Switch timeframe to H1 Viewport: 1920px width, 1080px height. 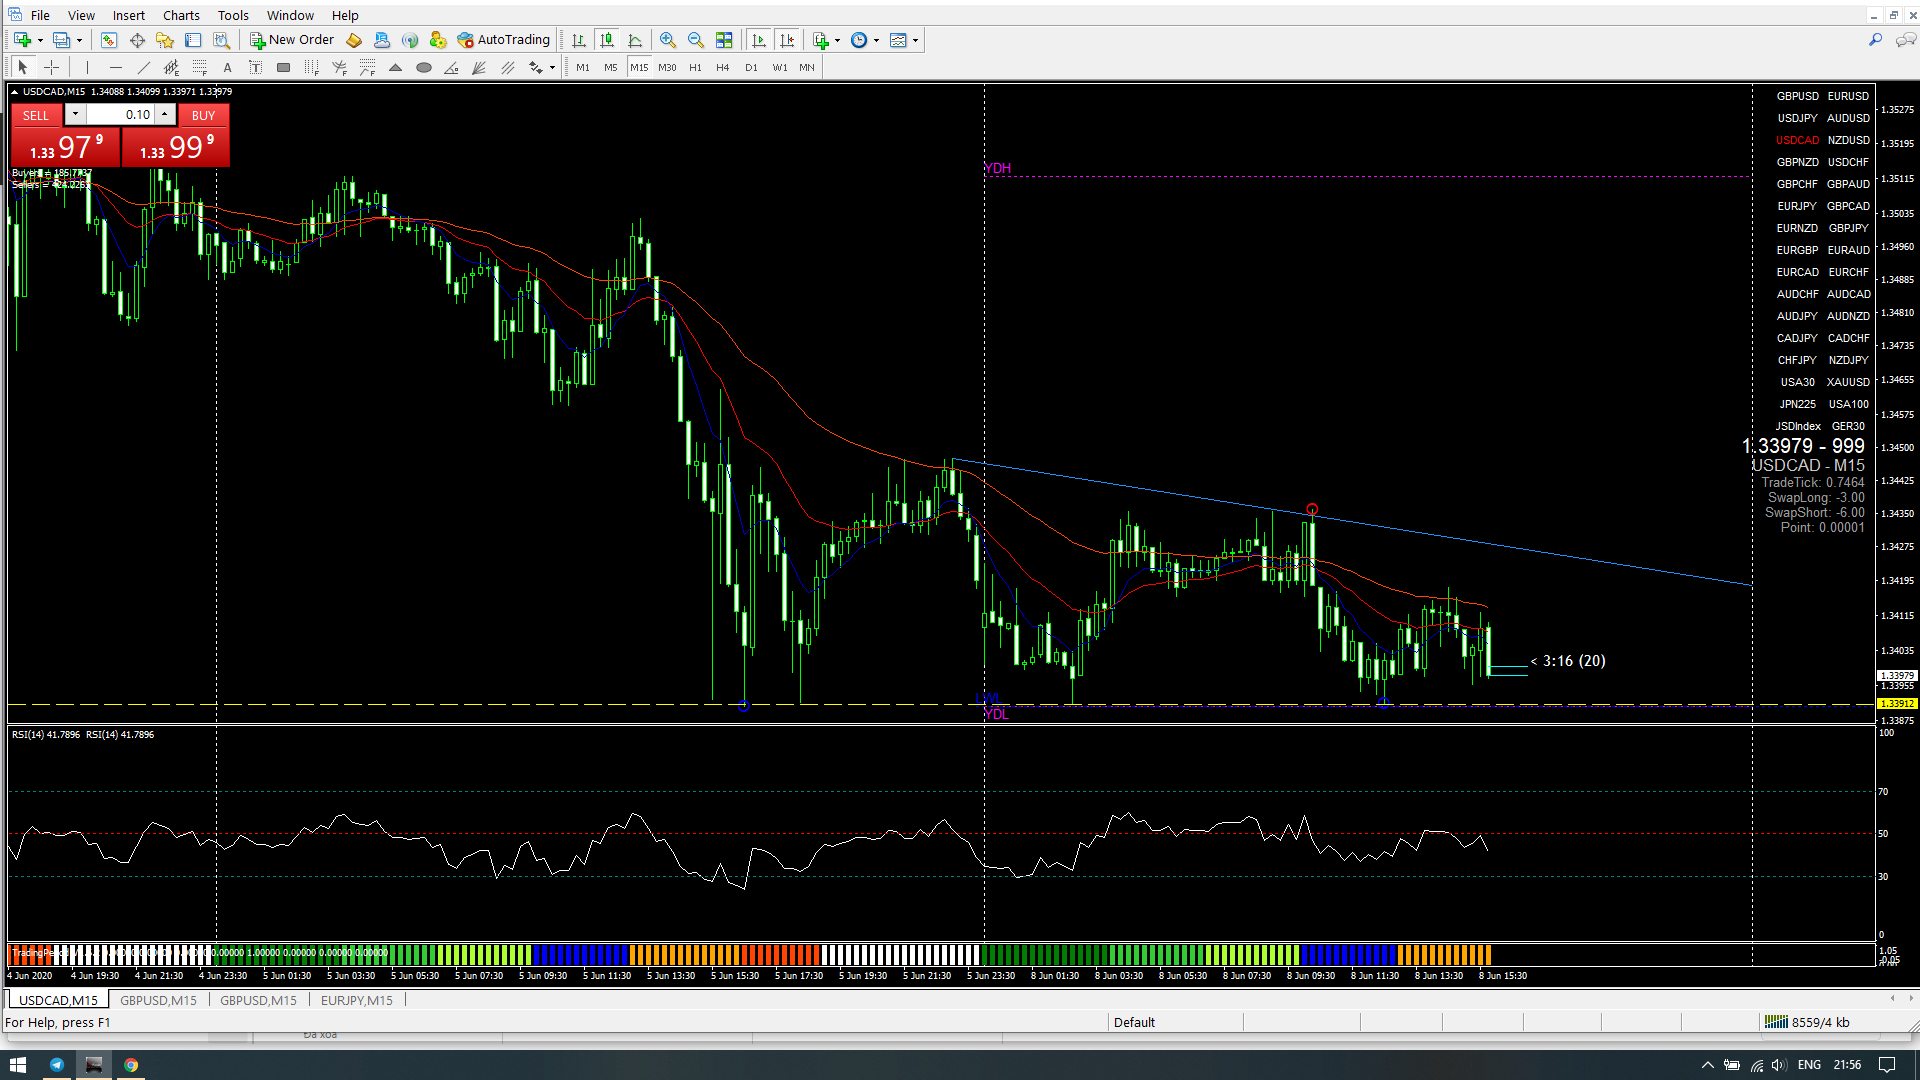(695, 67)
